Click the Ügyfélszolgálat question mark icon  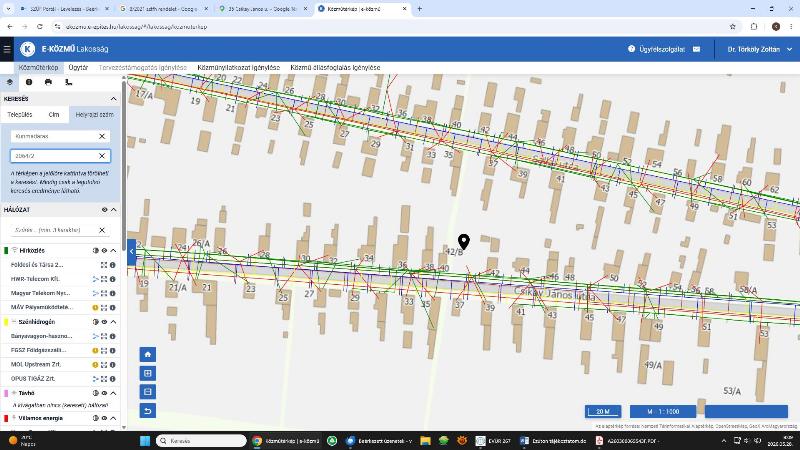click(631, 49)
